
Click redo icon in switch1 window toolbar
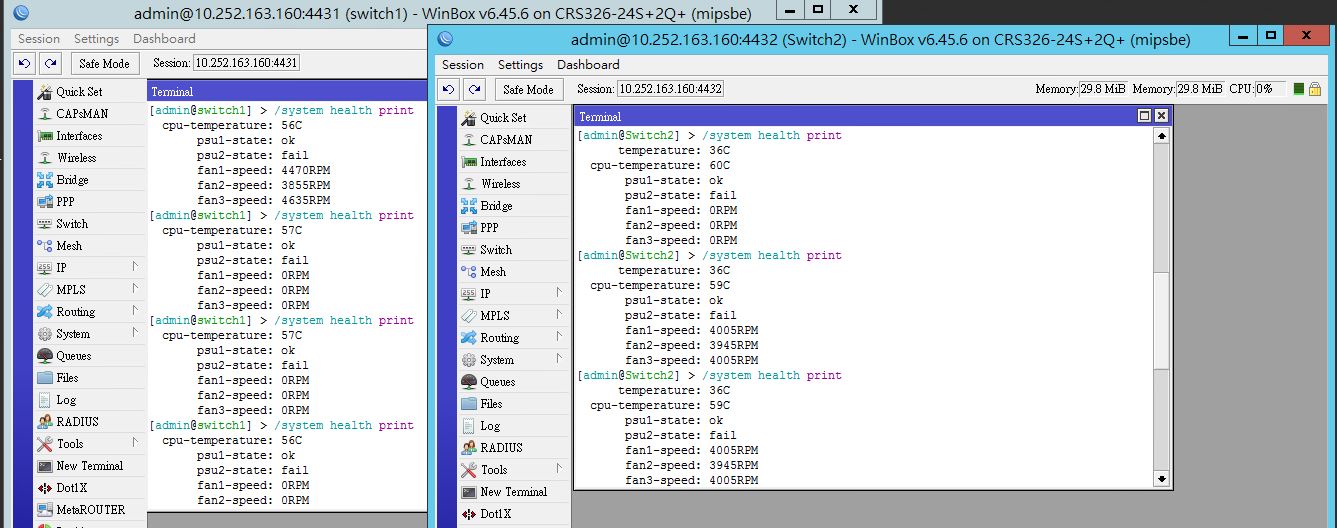(x=51, y=63)
